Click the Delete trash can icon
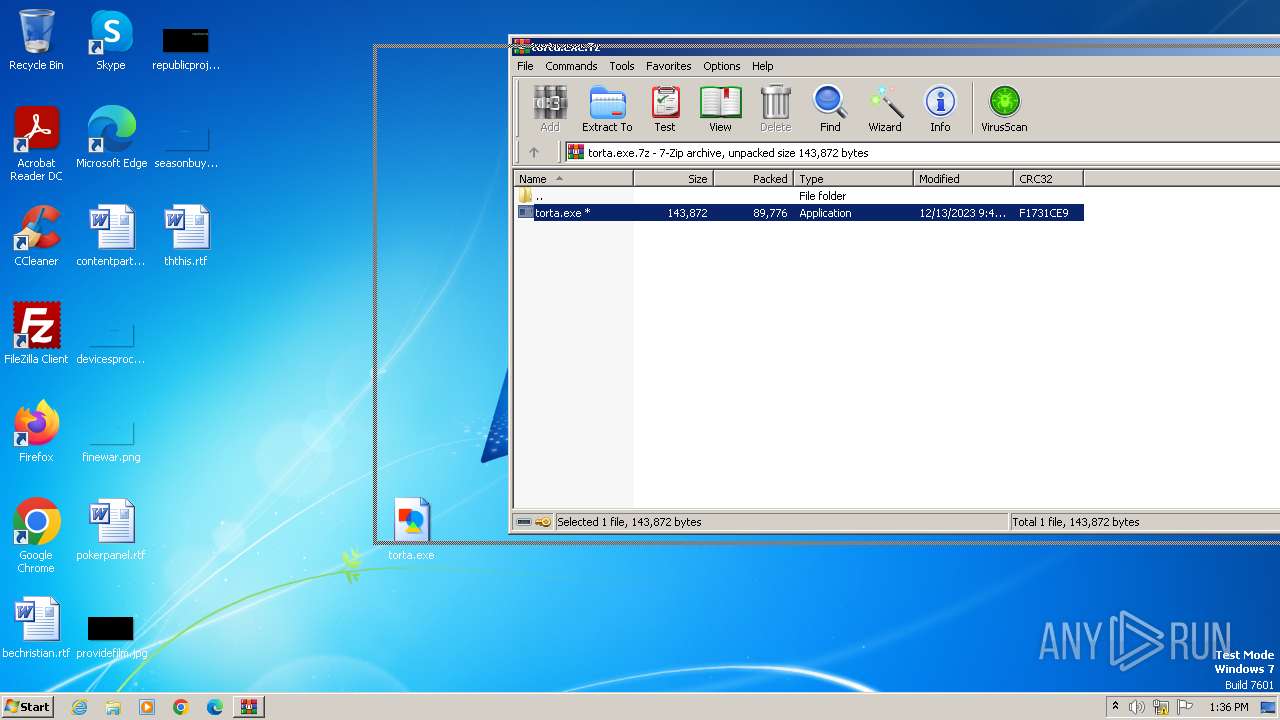This screenshot has width=1280, height=720. (x=775, y=108)
